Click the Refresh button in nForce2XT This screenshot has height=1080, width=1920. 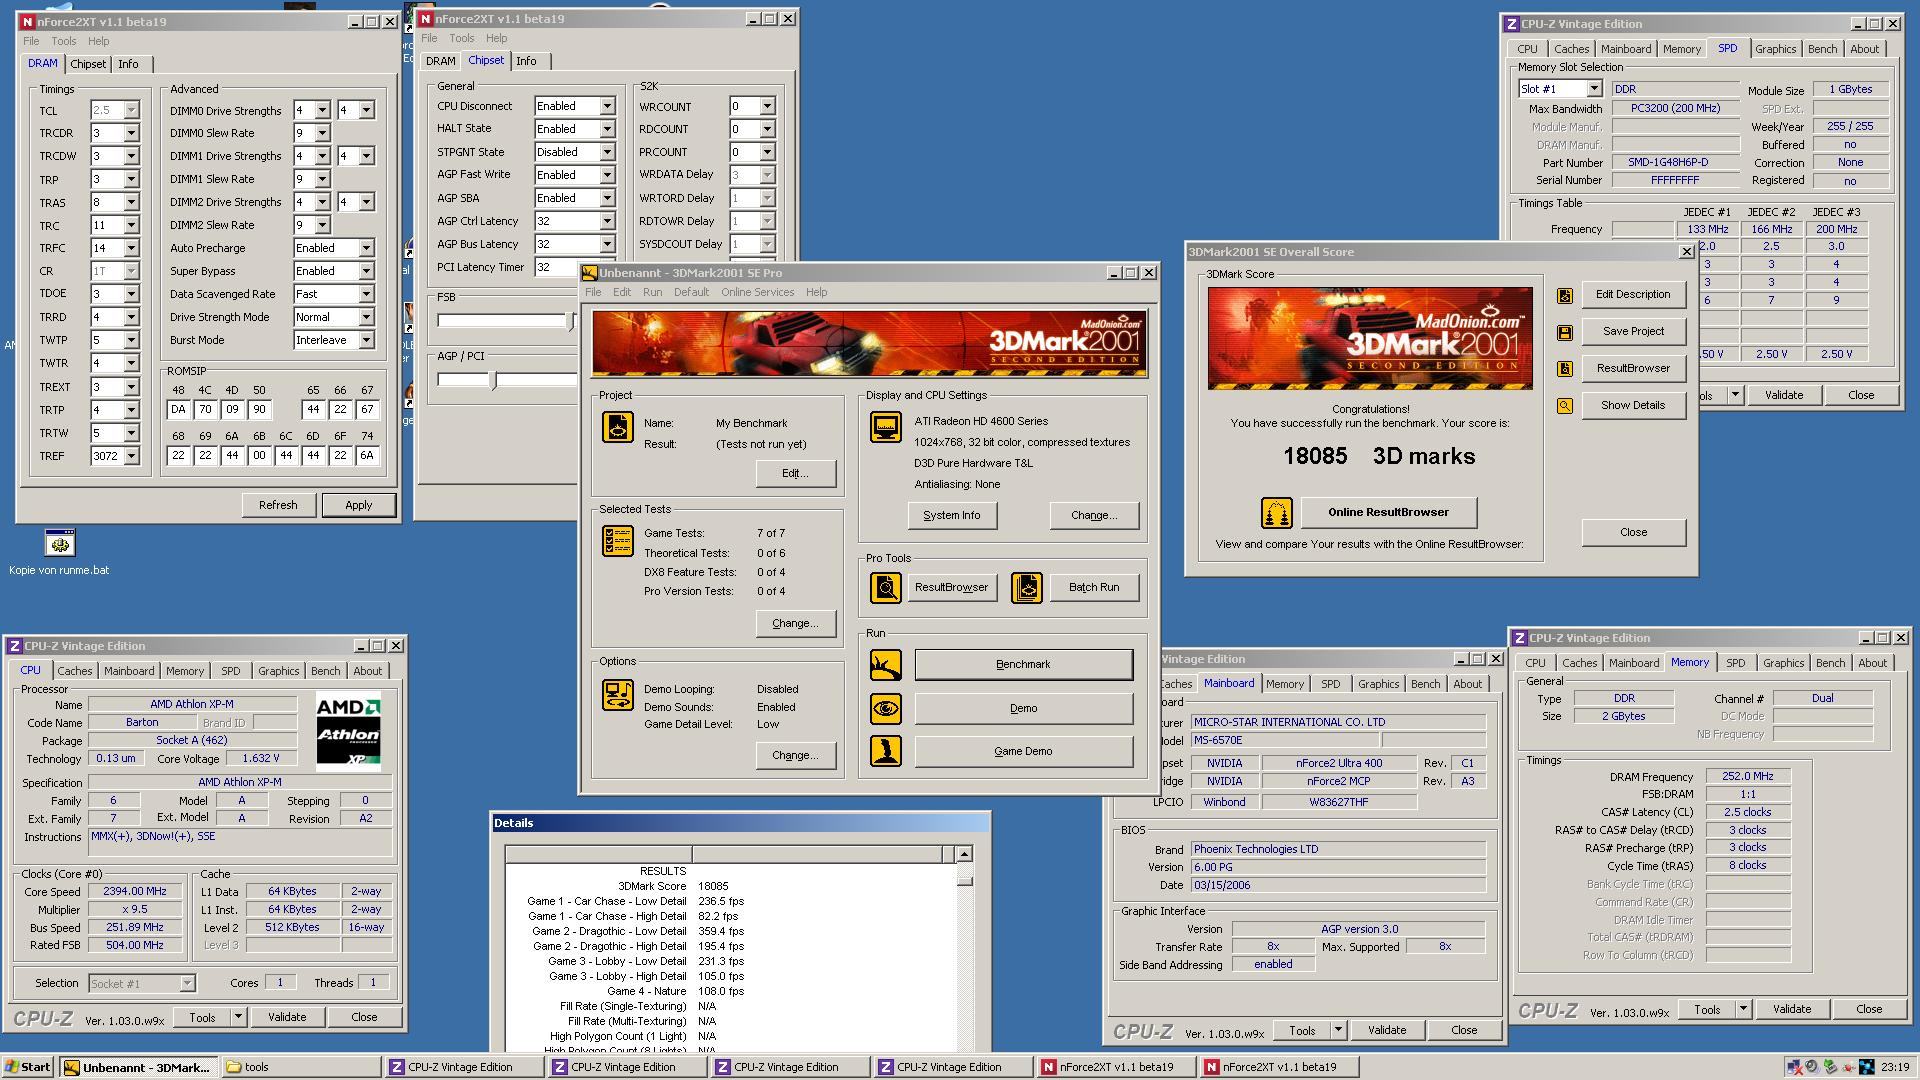pyautogui.click(x=278, y=505)
